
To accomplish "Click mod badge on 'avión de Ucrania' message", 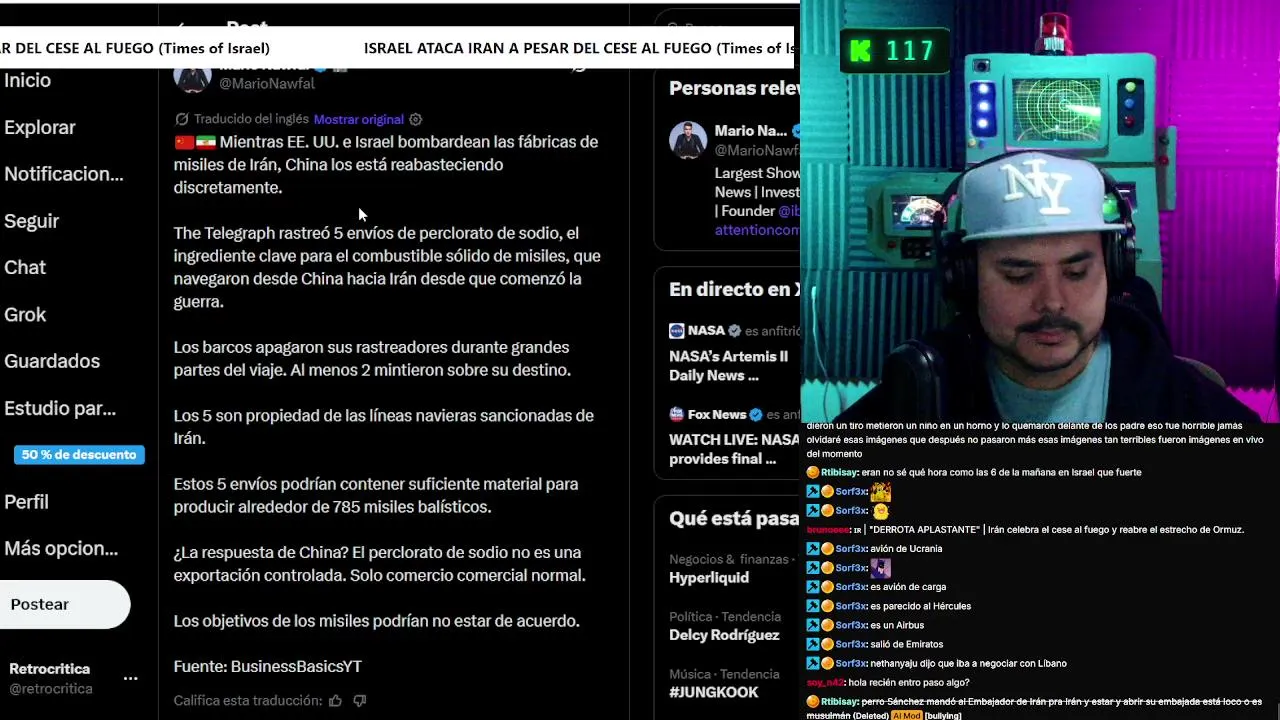I will [813, 549].
